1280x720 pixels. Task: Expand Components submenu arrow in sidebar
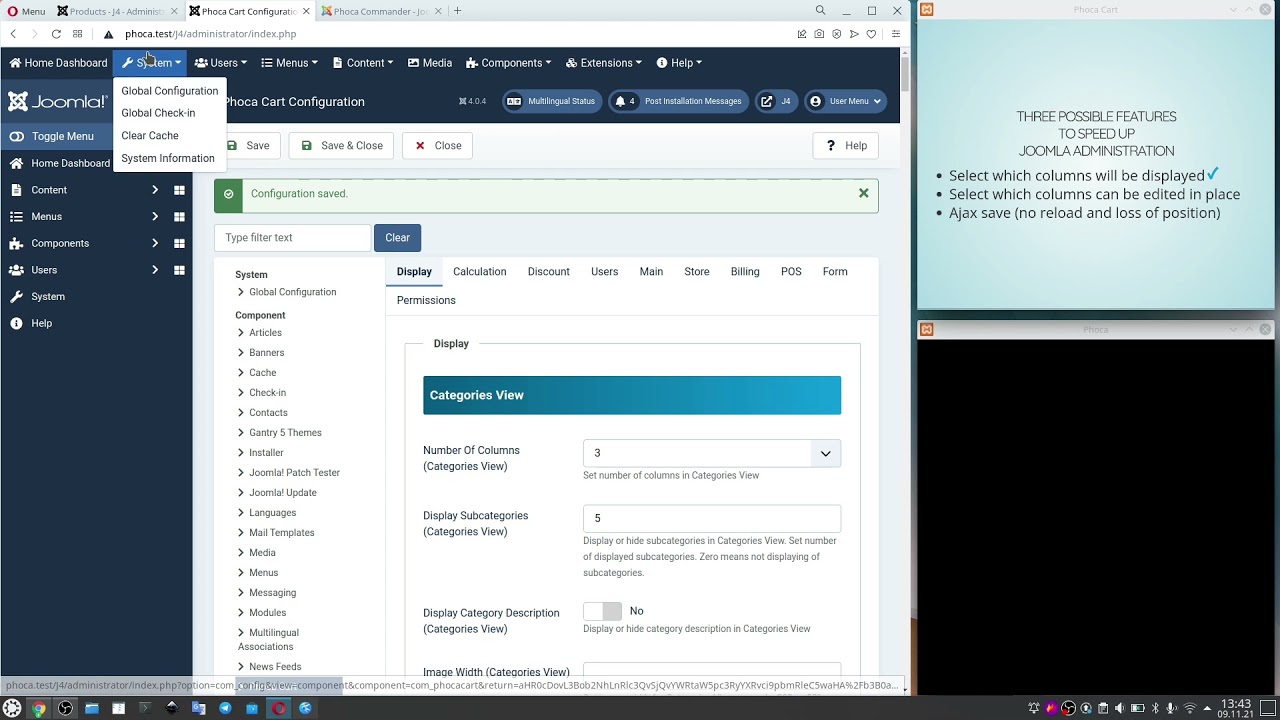click(x=155, y=244)
